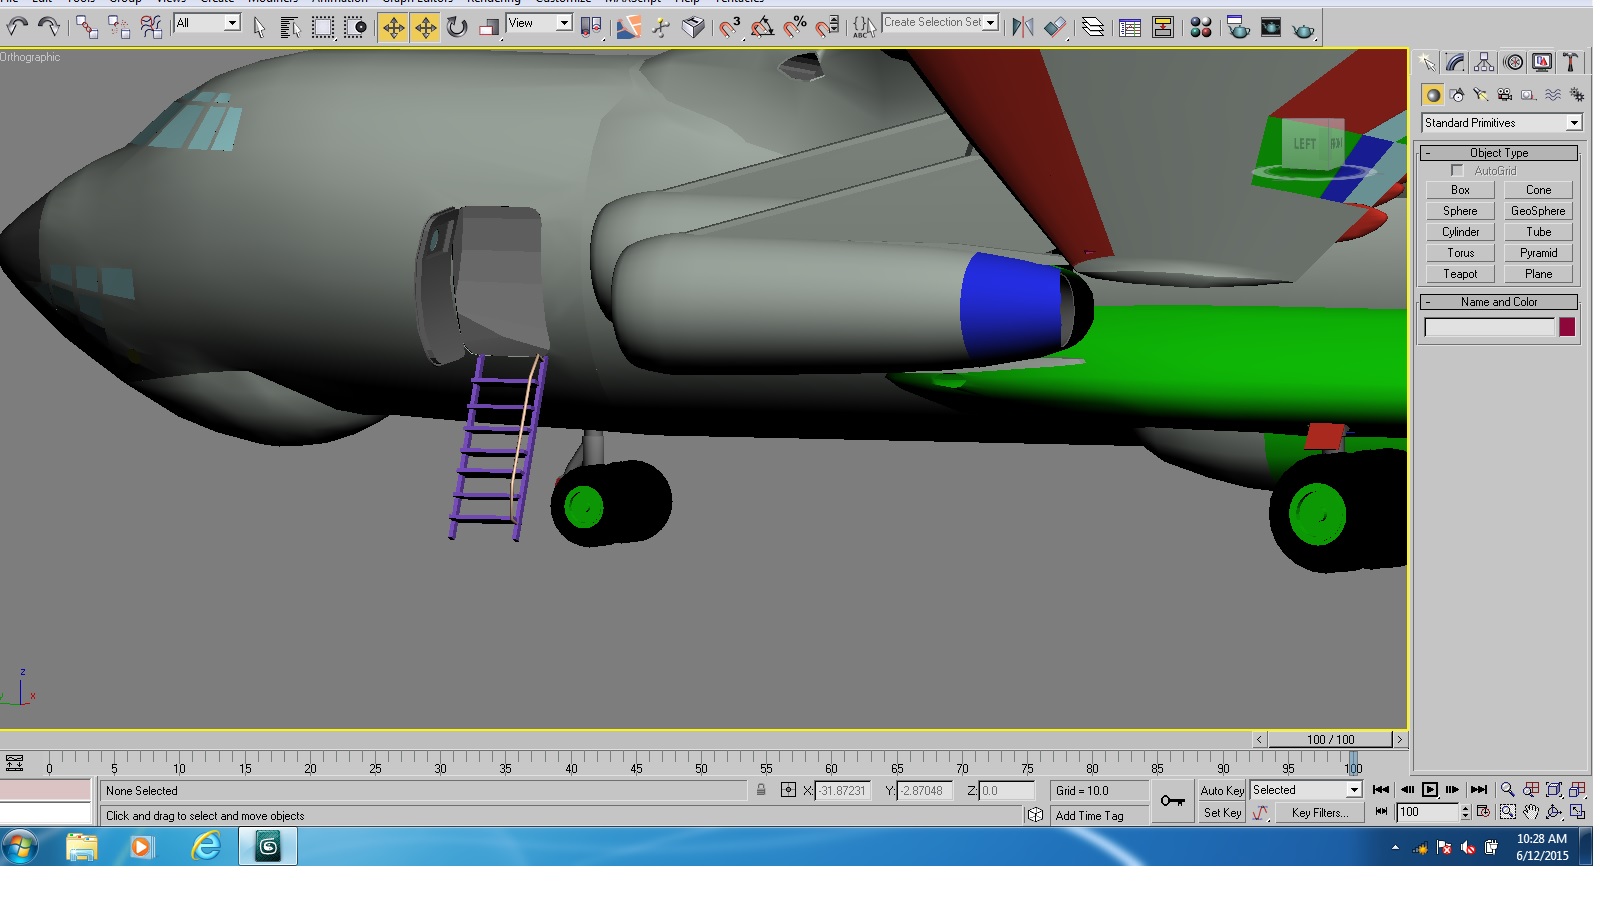Click the Key Filters button
The height and width of the screenshot is (900, 1600).
coord(1319,813)
